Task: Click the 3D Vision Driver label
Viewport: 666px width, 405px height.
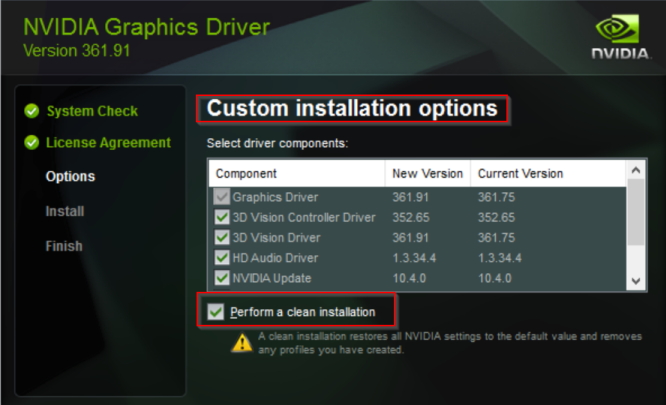Action: coord(277,238)
